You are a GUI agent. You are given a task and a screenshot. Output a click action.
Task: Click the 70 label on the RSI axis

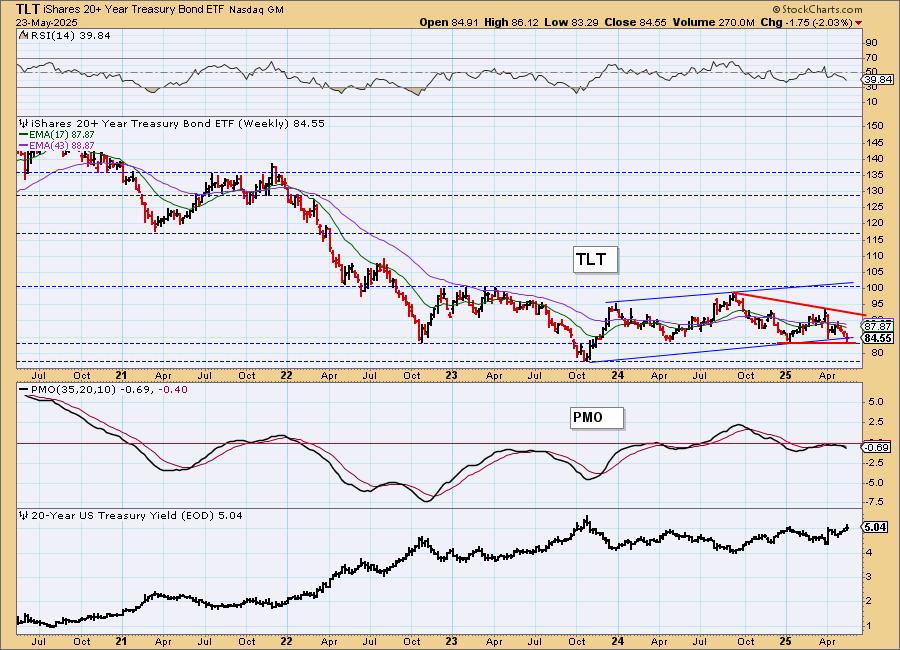[x=872, y=57]
